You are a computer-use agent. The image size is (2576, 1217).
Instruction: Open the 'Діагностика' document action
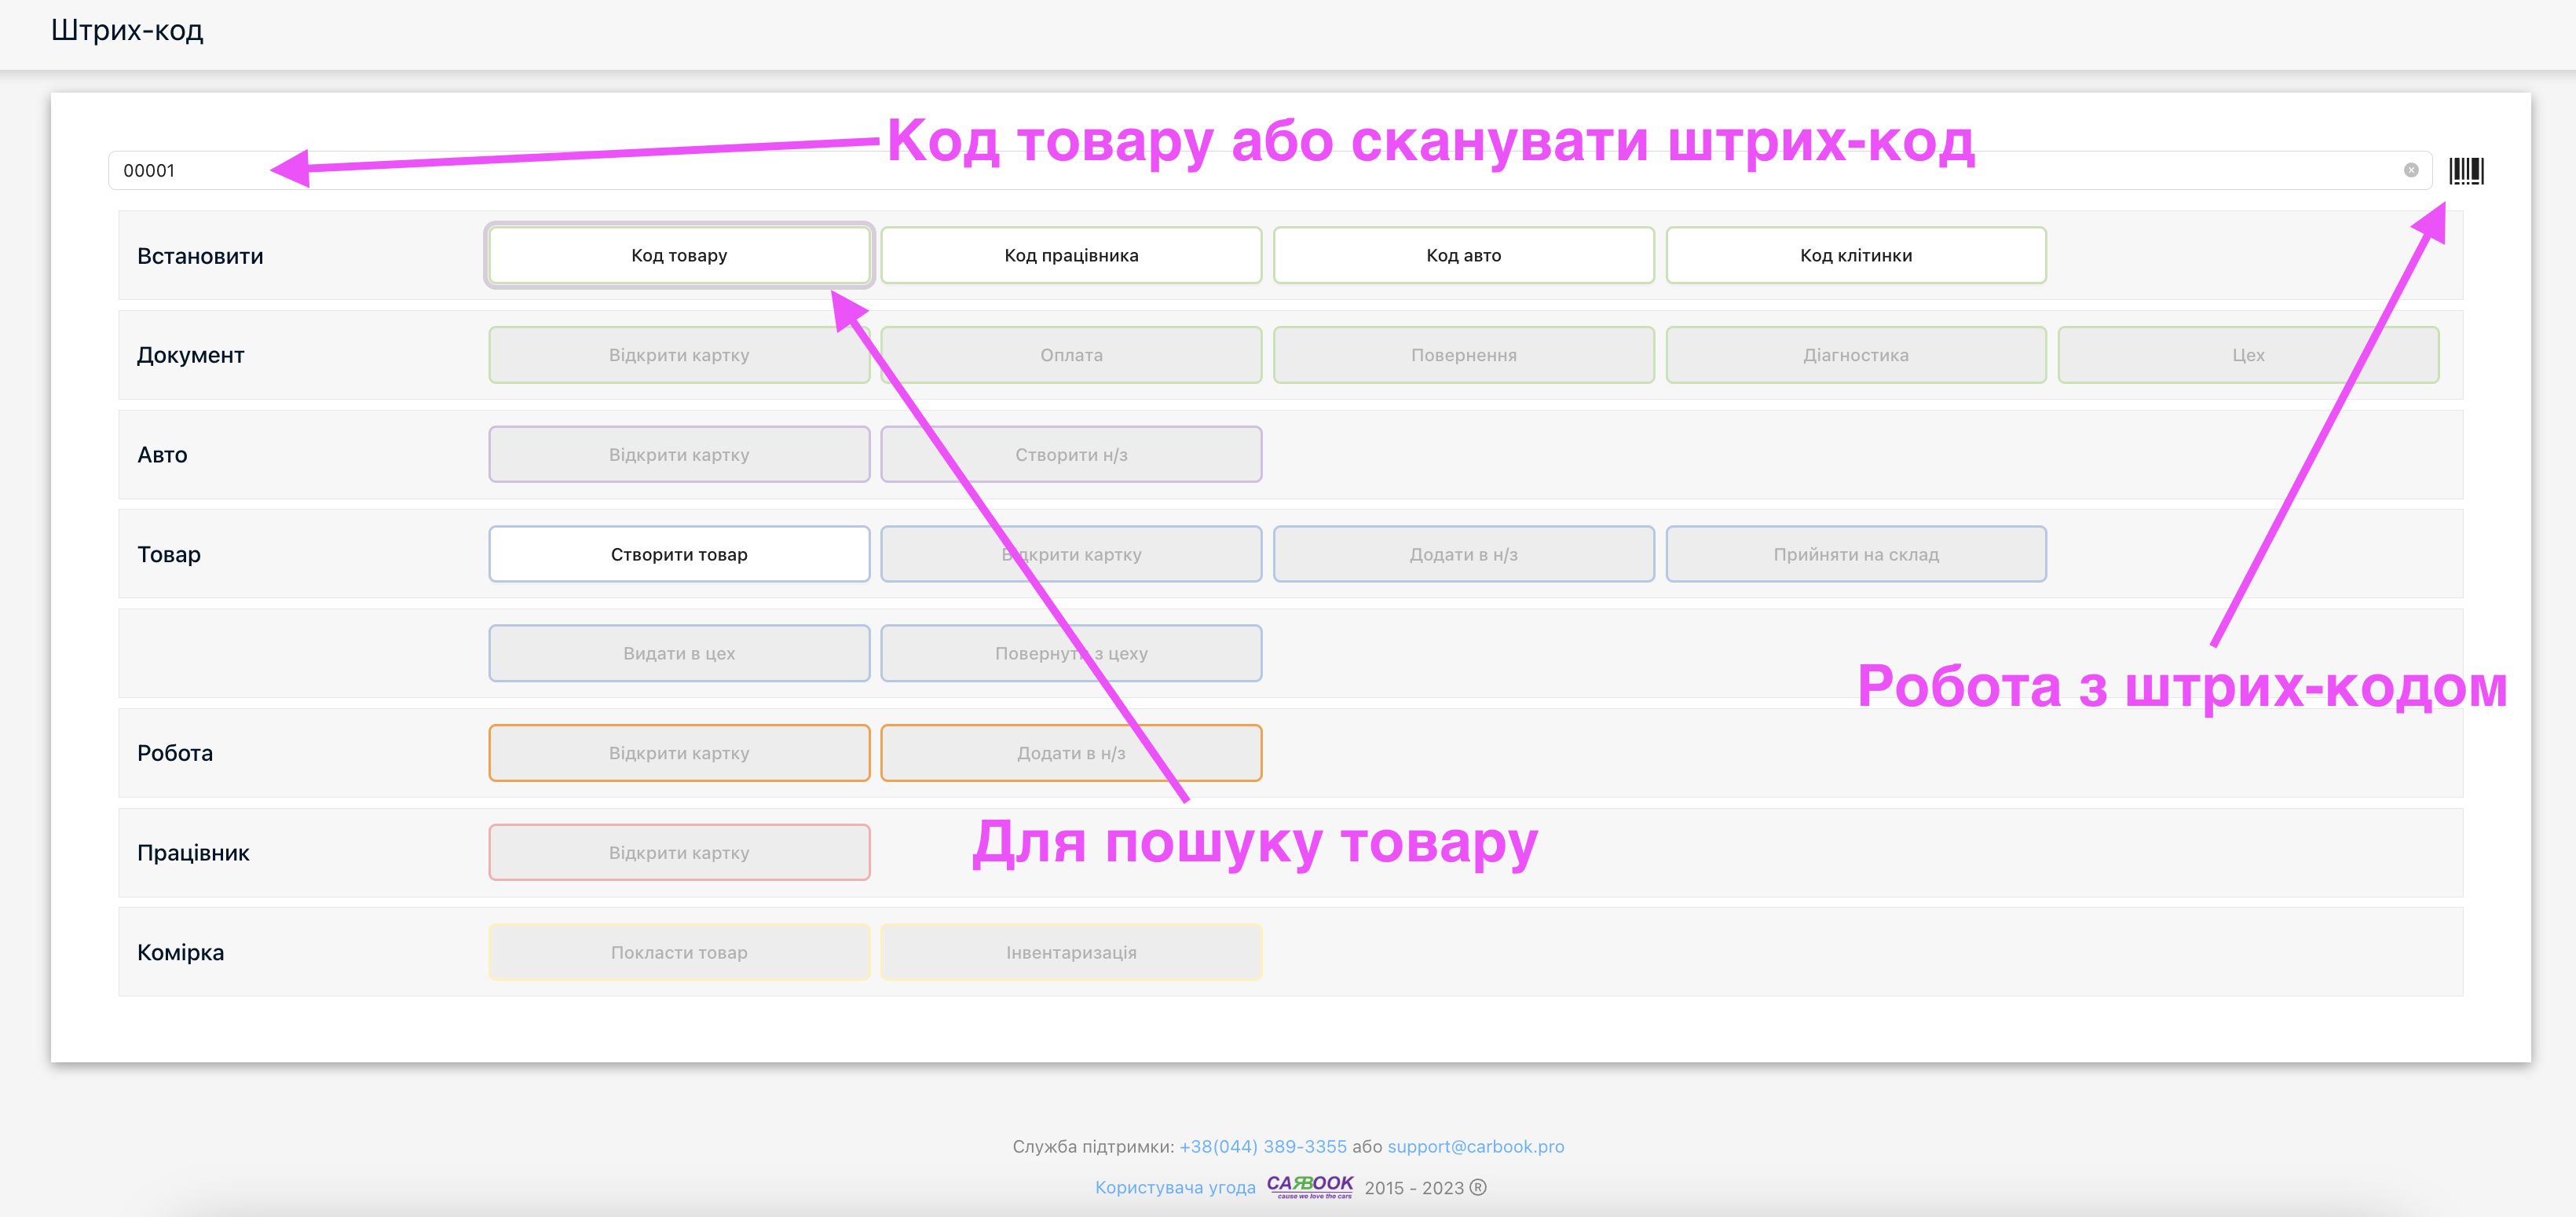(x=1855, y=355)
